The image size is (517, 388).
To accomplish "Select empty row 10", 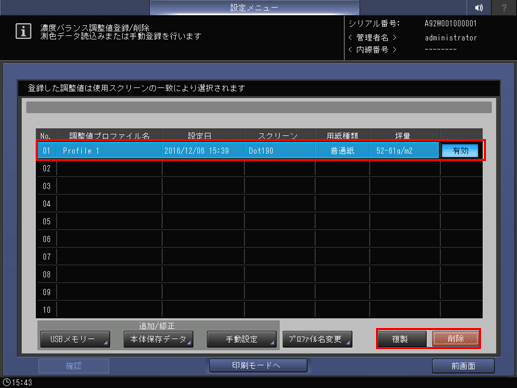I will [259, 310].
